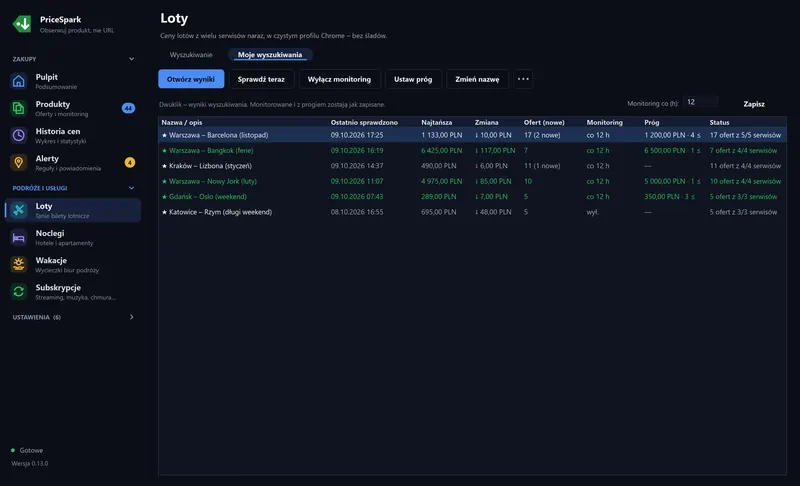The image size is (800, 486).
Task: Select Warszawa – Bangkok (ferie) row name
Action: [211, 150]
